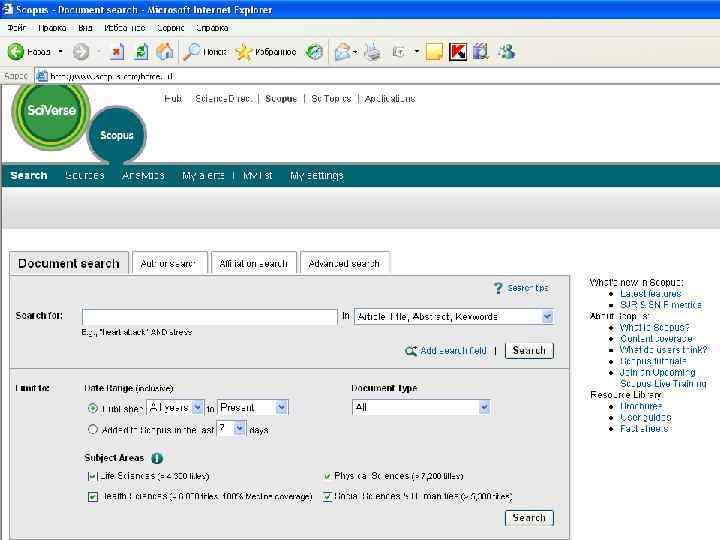Click the Search button below Subject Areas
This screenshot has width=720, height=540.
pos(529,518)
